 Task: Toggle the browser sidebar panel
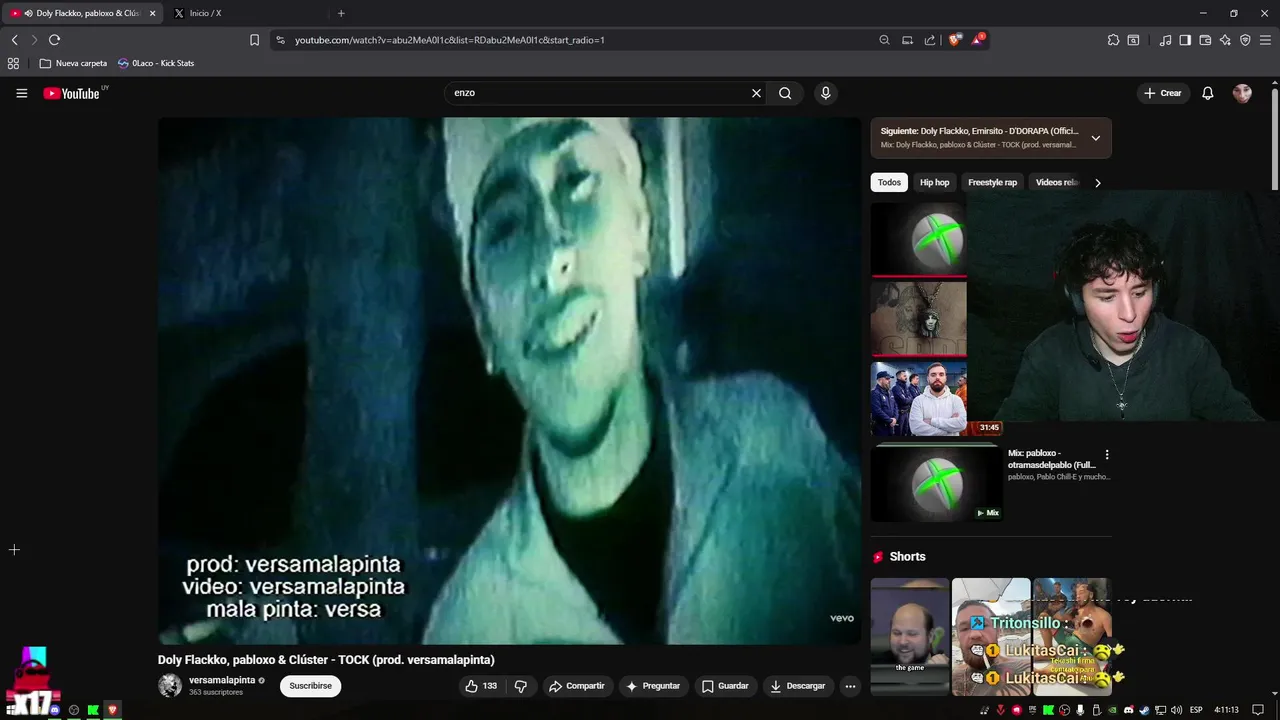[1185, 40]
